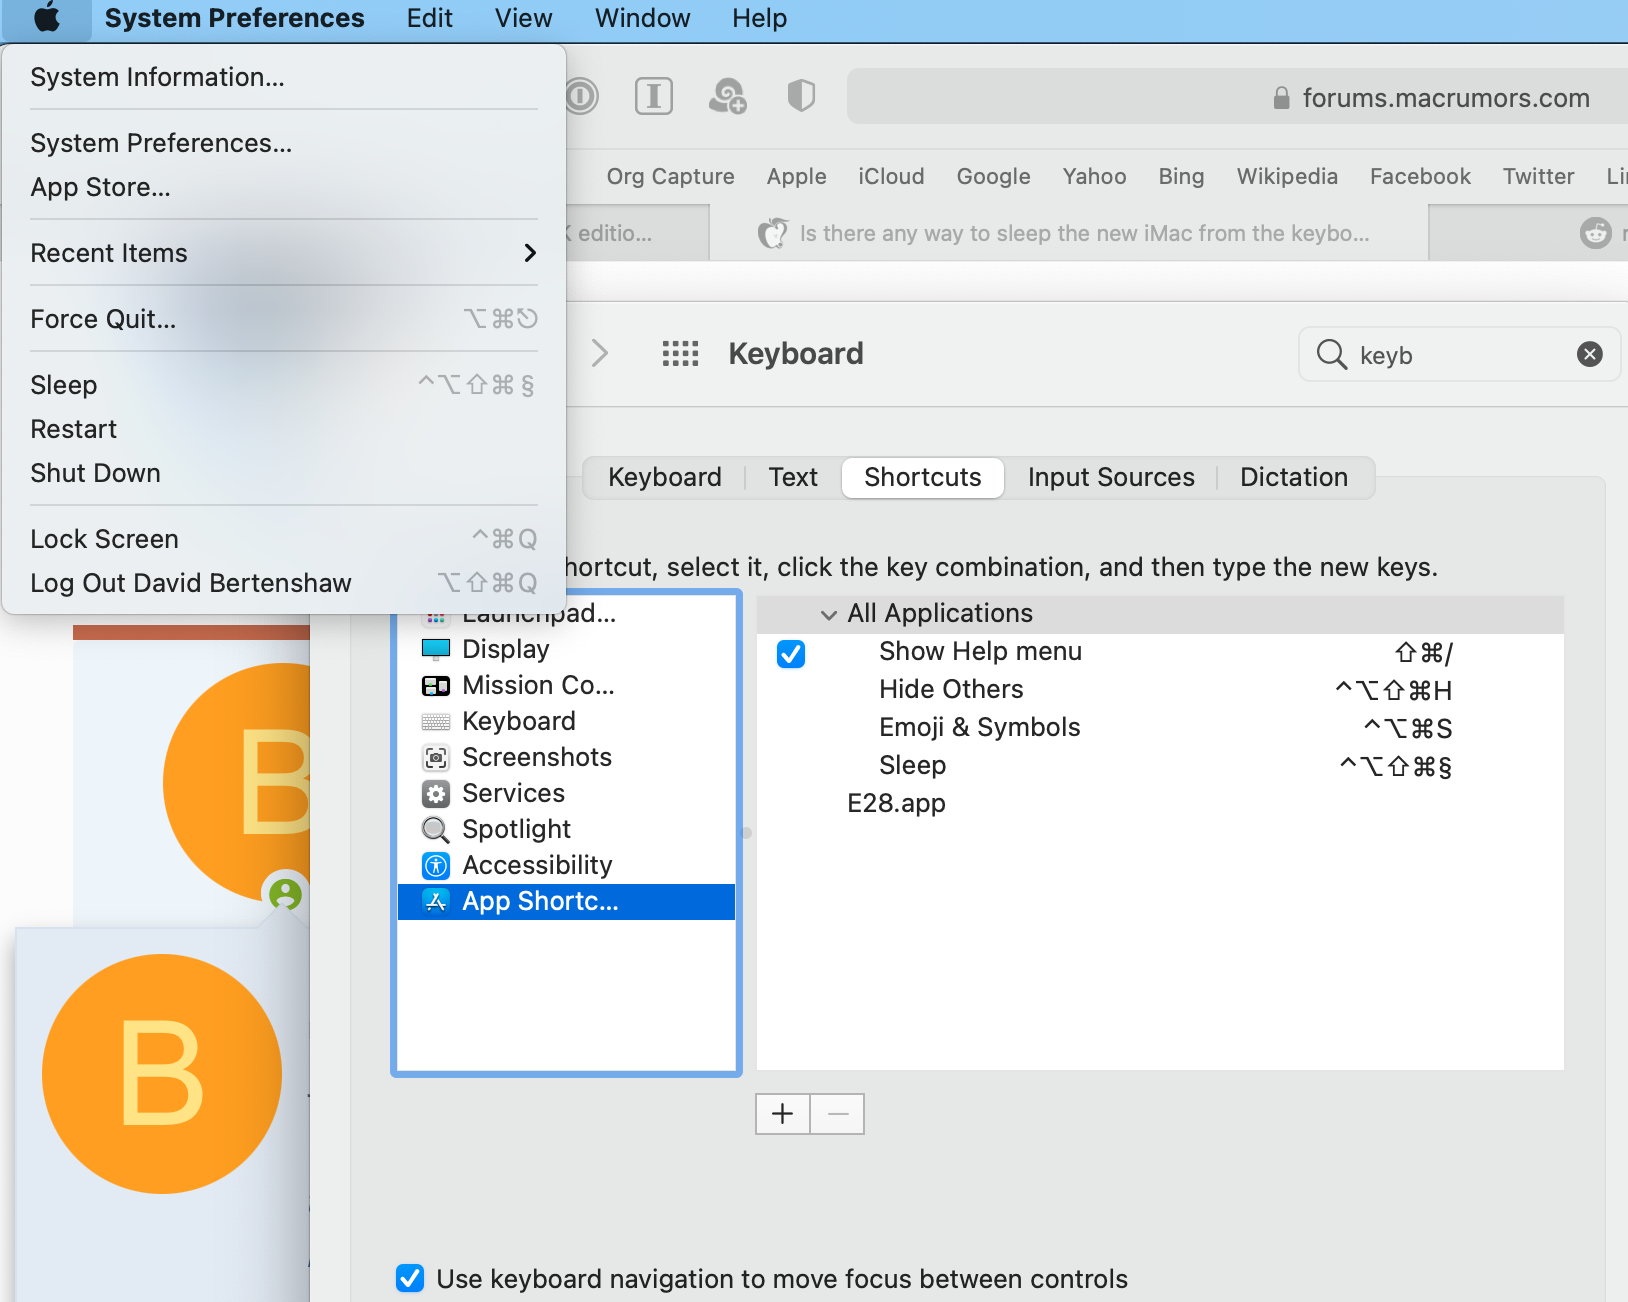Switch to the Keyboard tab
Screen dimensions: 1628x1302
point(665,477)
